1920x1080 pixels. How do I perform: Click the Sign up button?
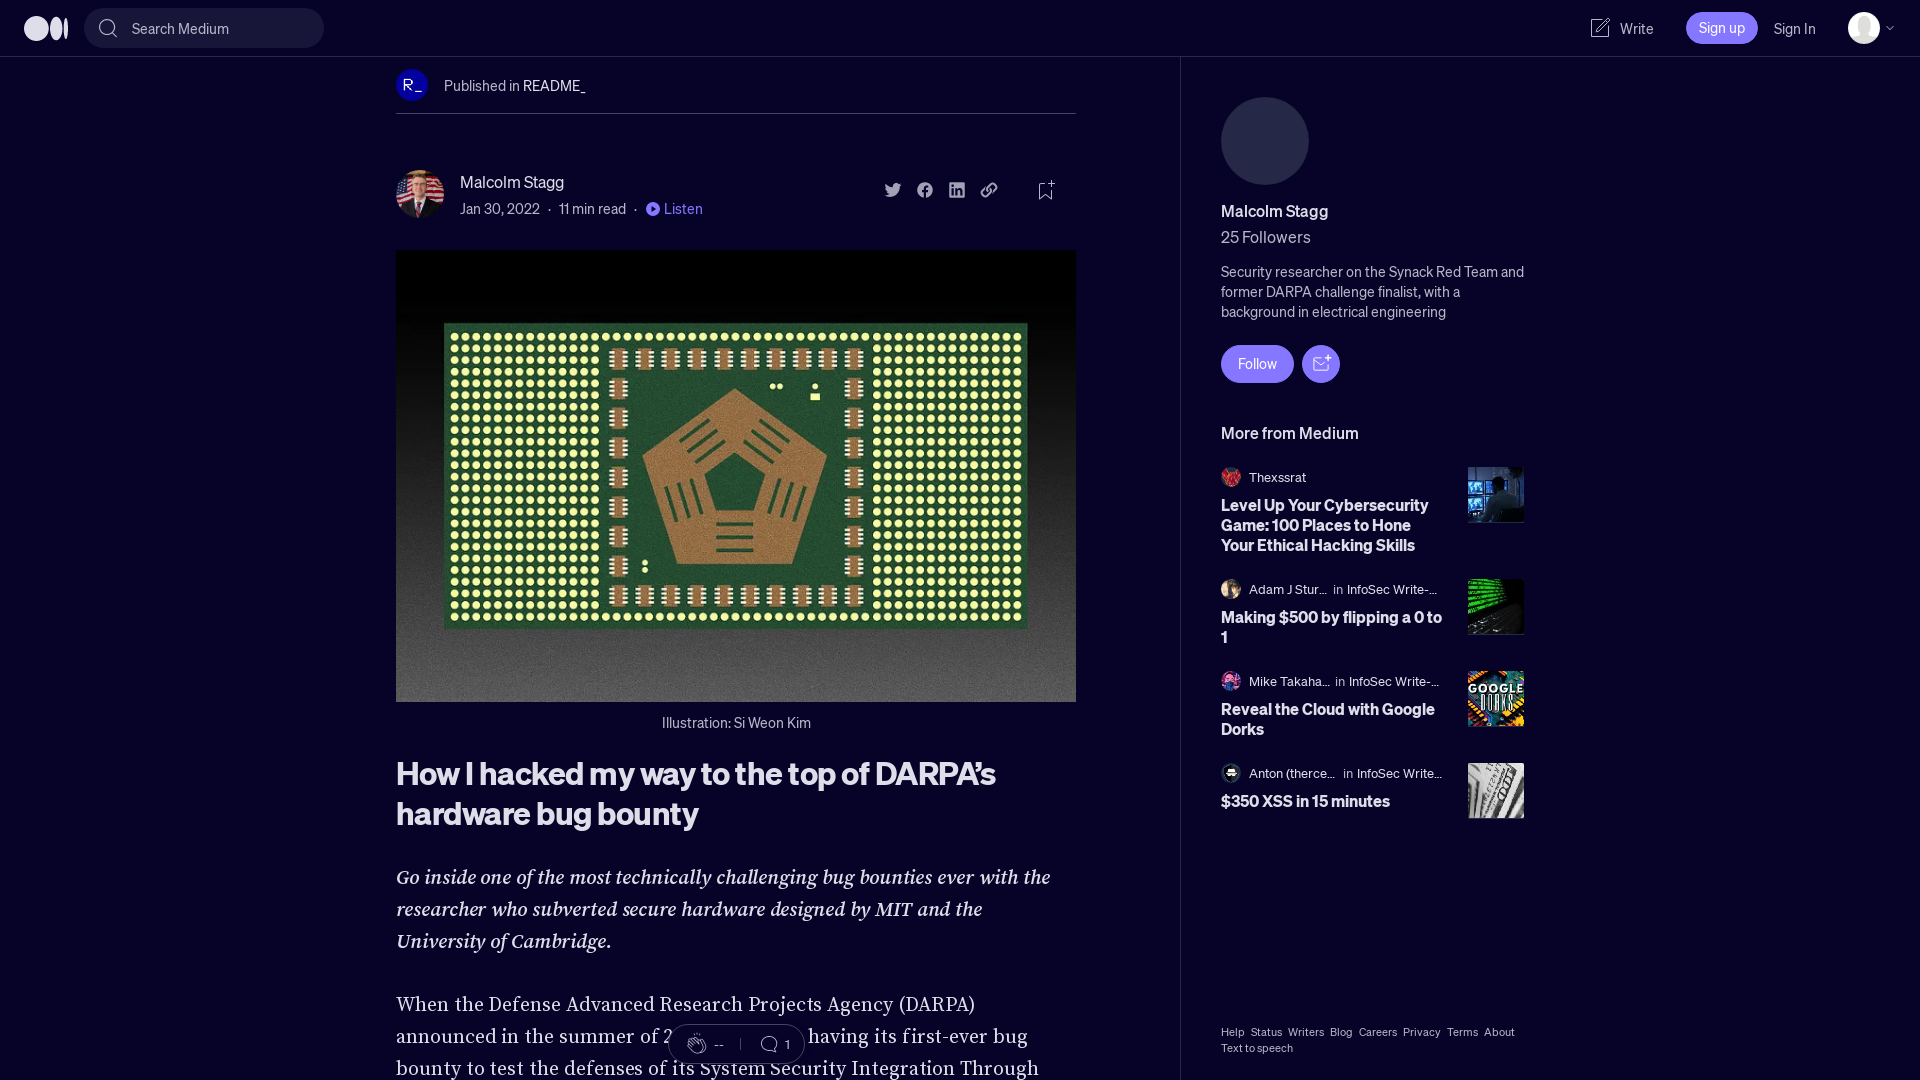(1721, 28)
